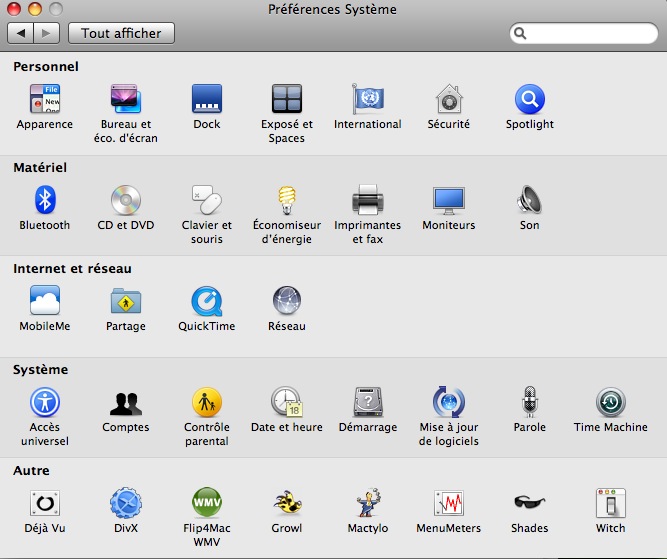The height and width of the screenshot is (559, 667).
Task: Select the Exposé et Spaces icon
Action: click(x=287, y=100)
